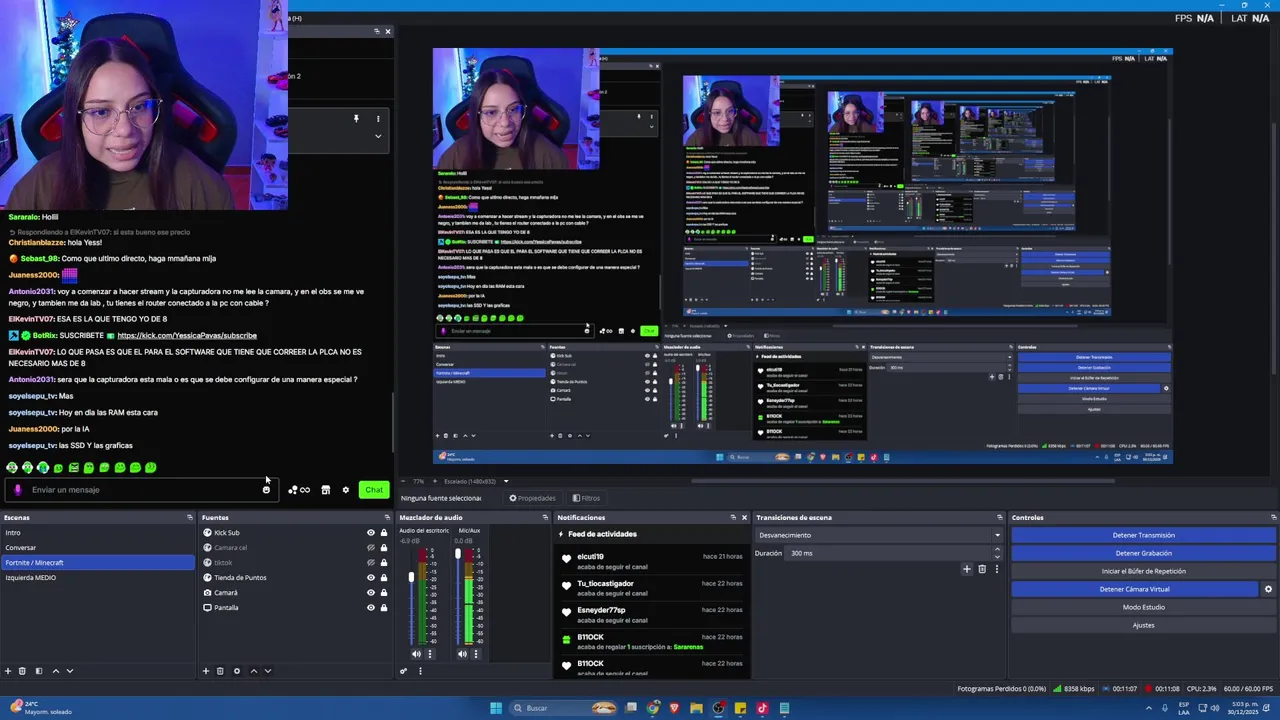This screenshot has width=1280, height=720.
Task: Click Detener Grabación button
Action: [x=1143, y=553]
